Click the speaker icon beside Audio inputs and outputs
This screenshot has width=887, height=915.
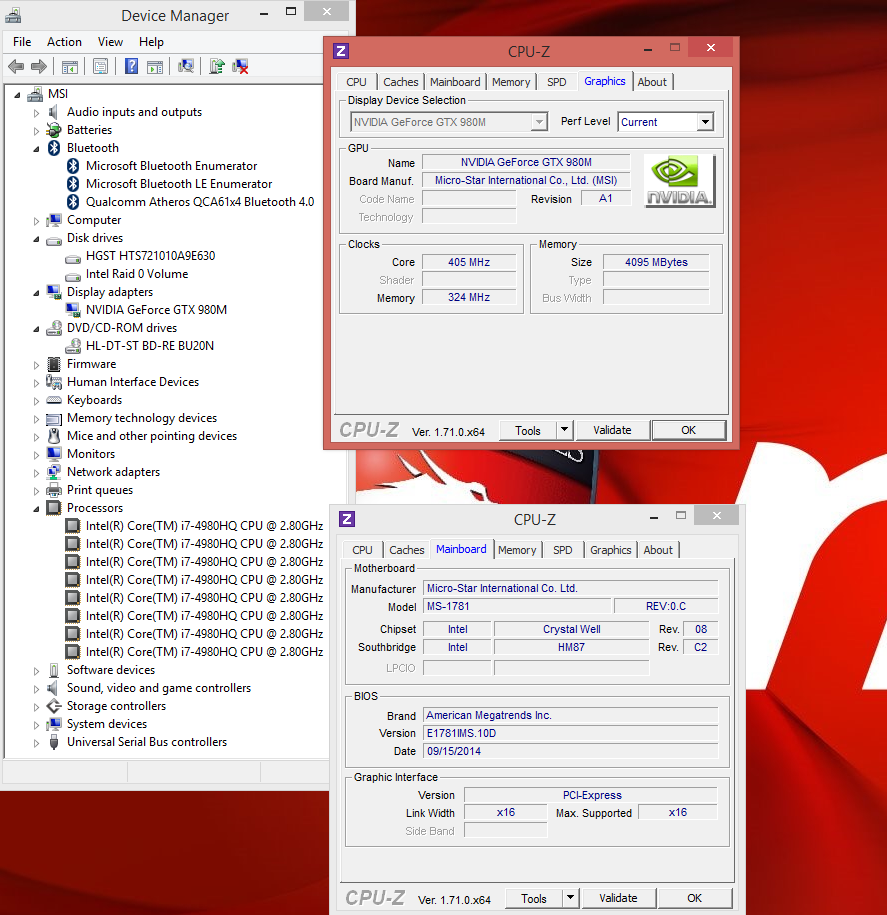click(53, 112)
